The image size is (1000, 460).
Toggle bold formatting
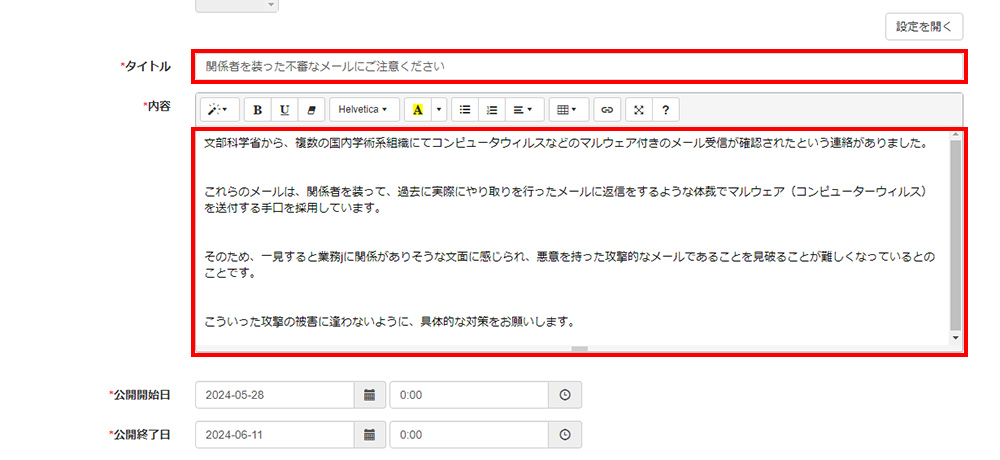coord(258,109)
